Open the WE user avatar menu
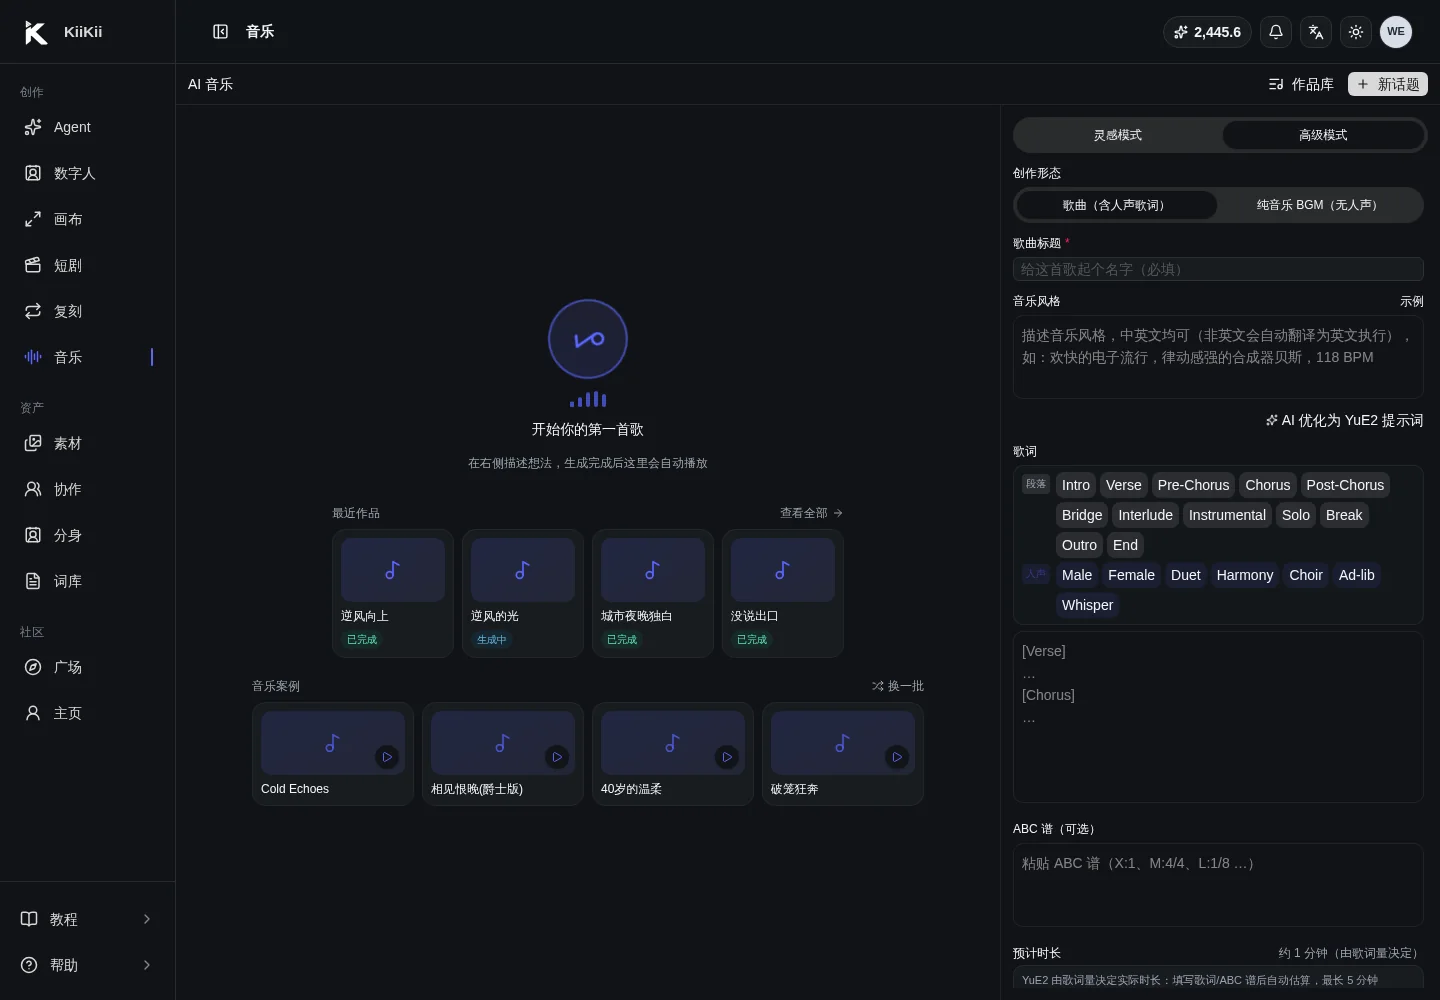 tap(1396, 32)
